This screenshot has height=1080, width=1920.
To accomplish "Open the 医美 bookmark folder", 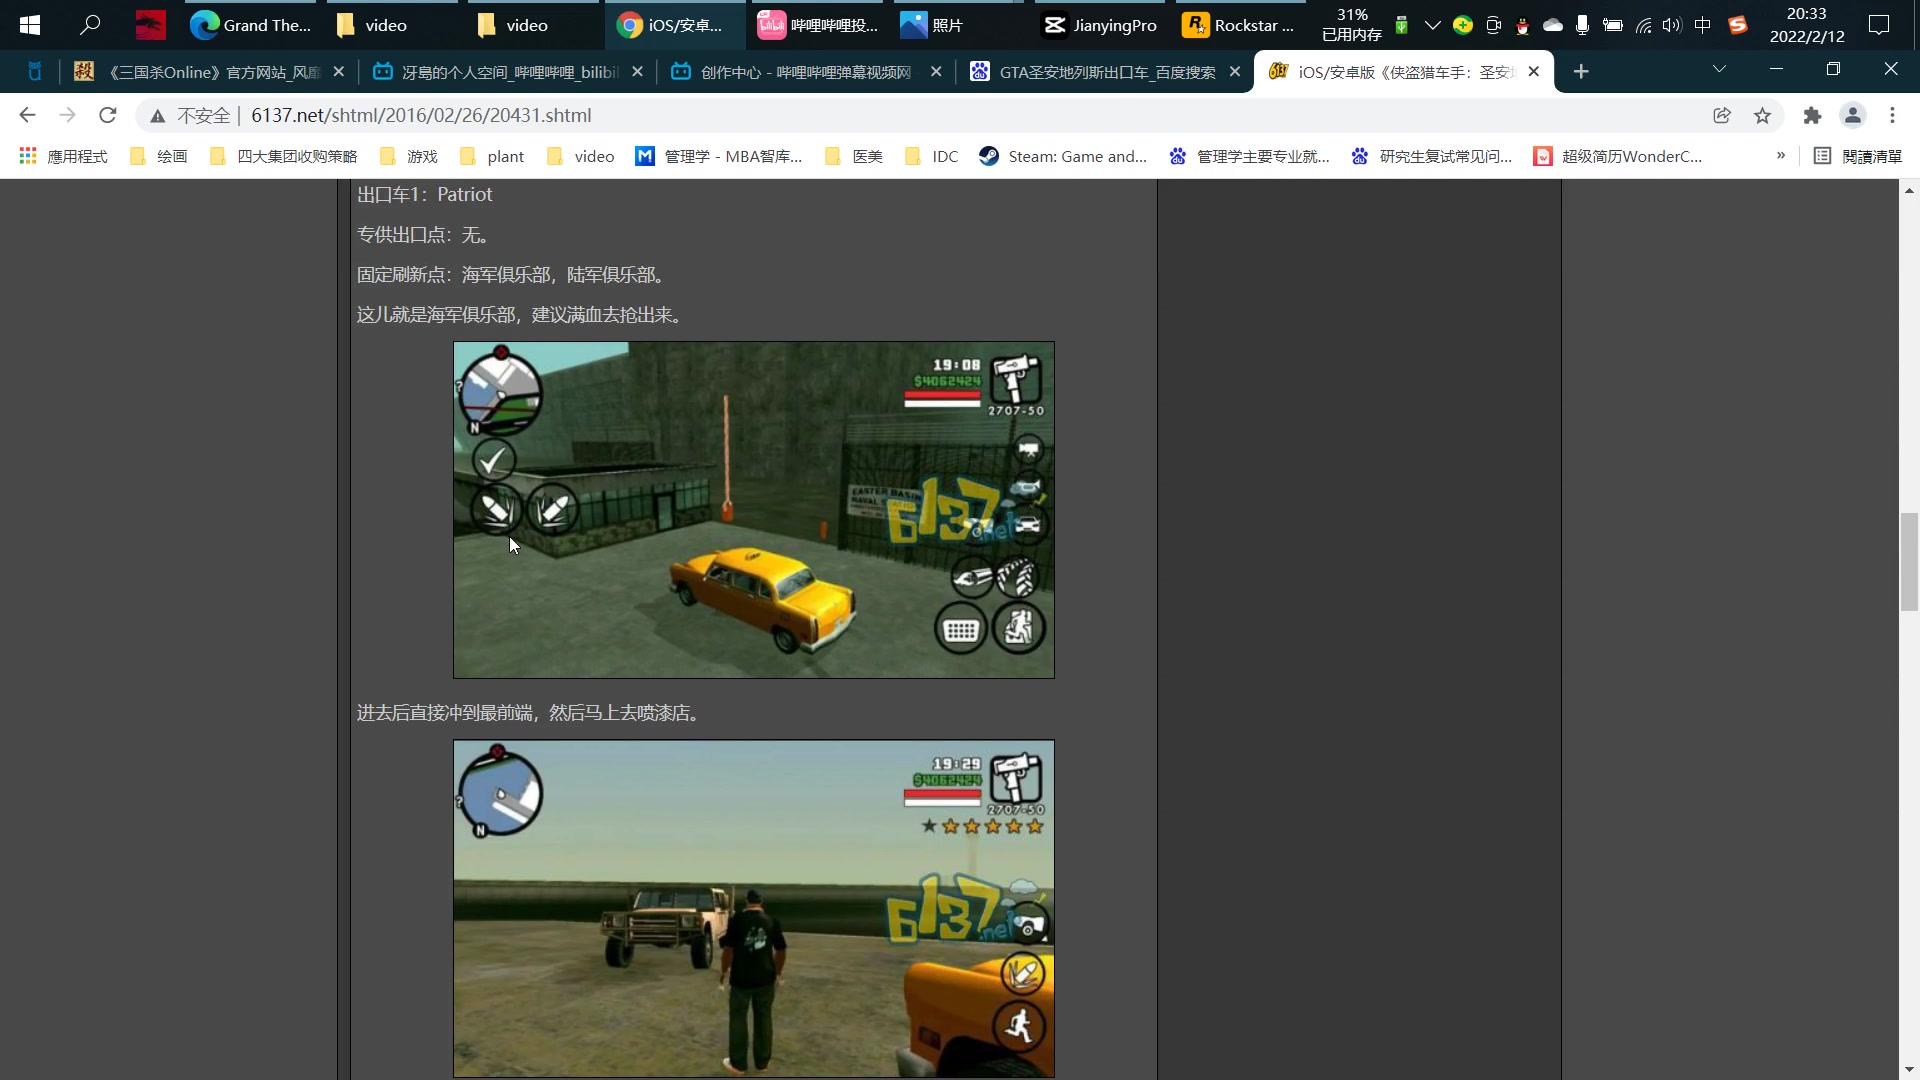I will (x=854, y=156).
